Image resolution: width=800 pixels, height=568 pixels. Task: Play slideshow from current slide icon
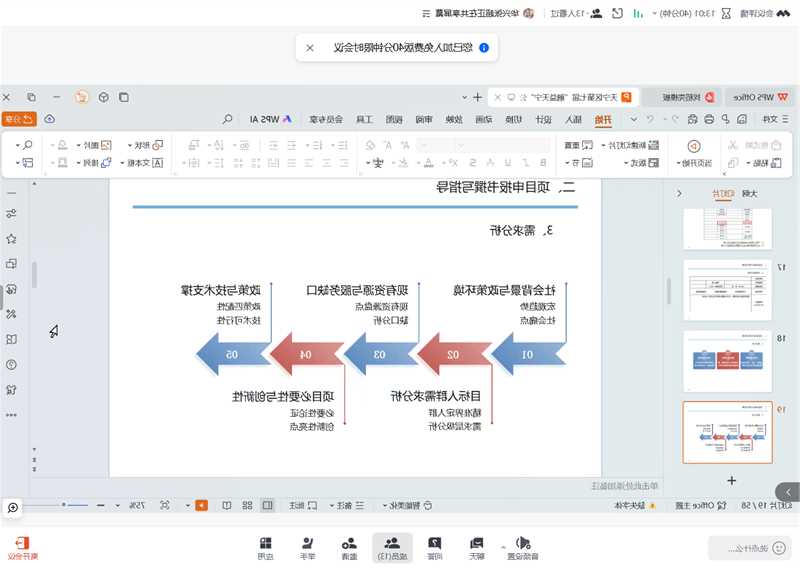(693, 146)
